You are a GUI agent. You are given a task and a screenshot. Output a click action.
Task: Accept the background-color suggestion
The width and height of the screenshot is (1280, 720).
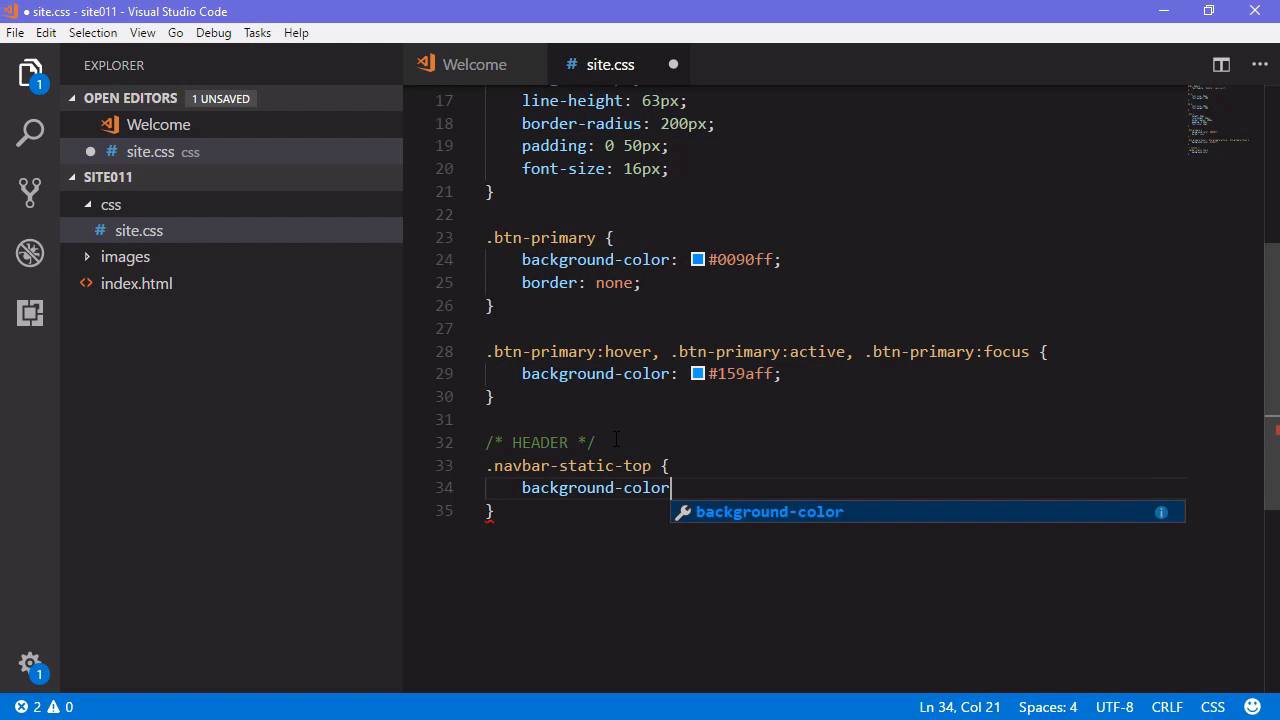(927, 512)
